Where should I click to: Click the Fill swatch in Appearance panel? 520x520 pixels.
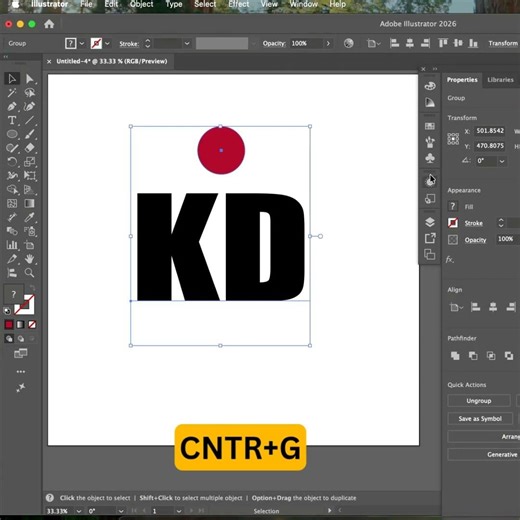pyautogui.click(x=453, y=206)
